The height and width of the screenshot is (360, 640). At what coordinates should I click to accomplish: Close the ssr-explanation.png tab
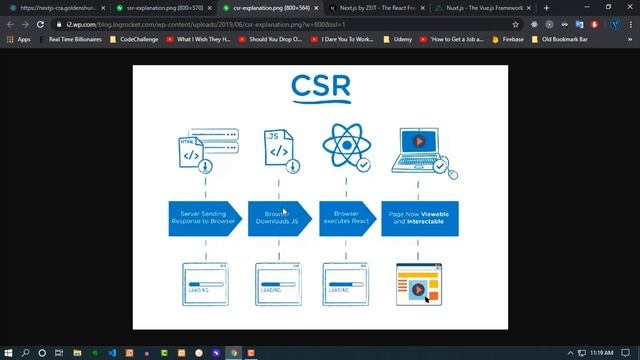point(210,8)
